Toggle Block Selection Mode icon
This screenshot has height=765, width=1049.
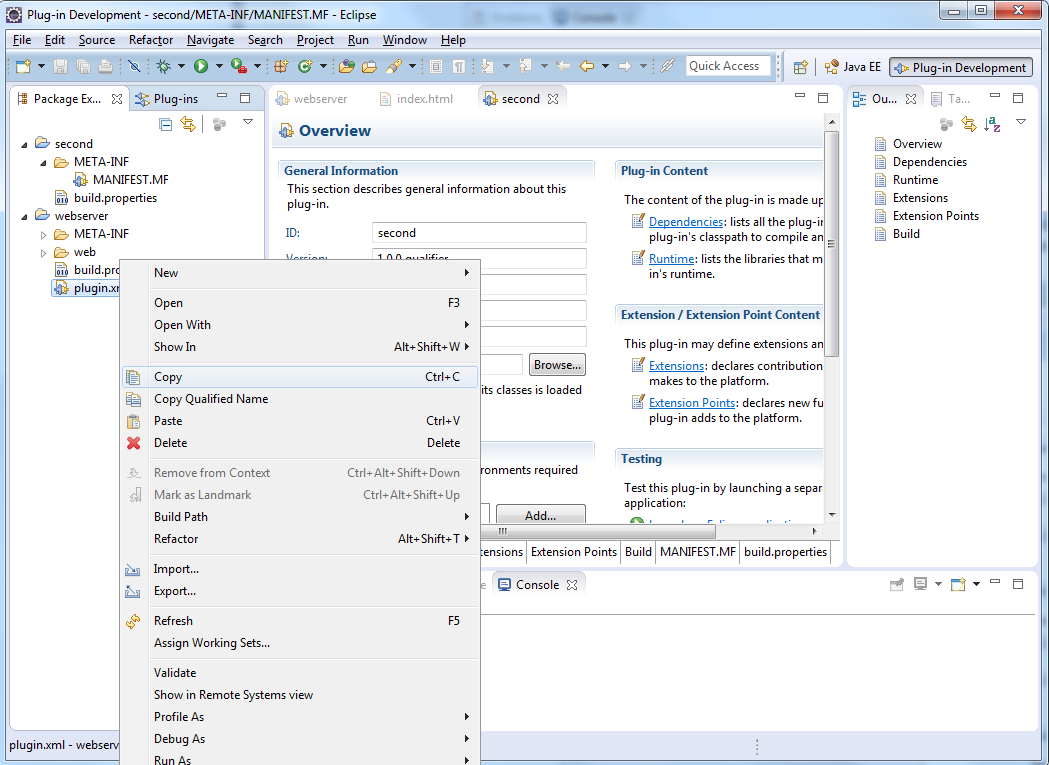pyautogui.click(x=436, y=66)
